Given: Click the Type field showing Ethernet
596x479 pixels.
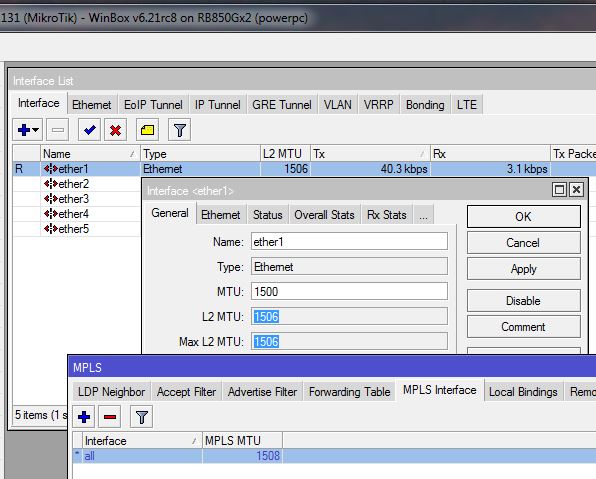Looking at the screenshot, I should click(349, 267).
